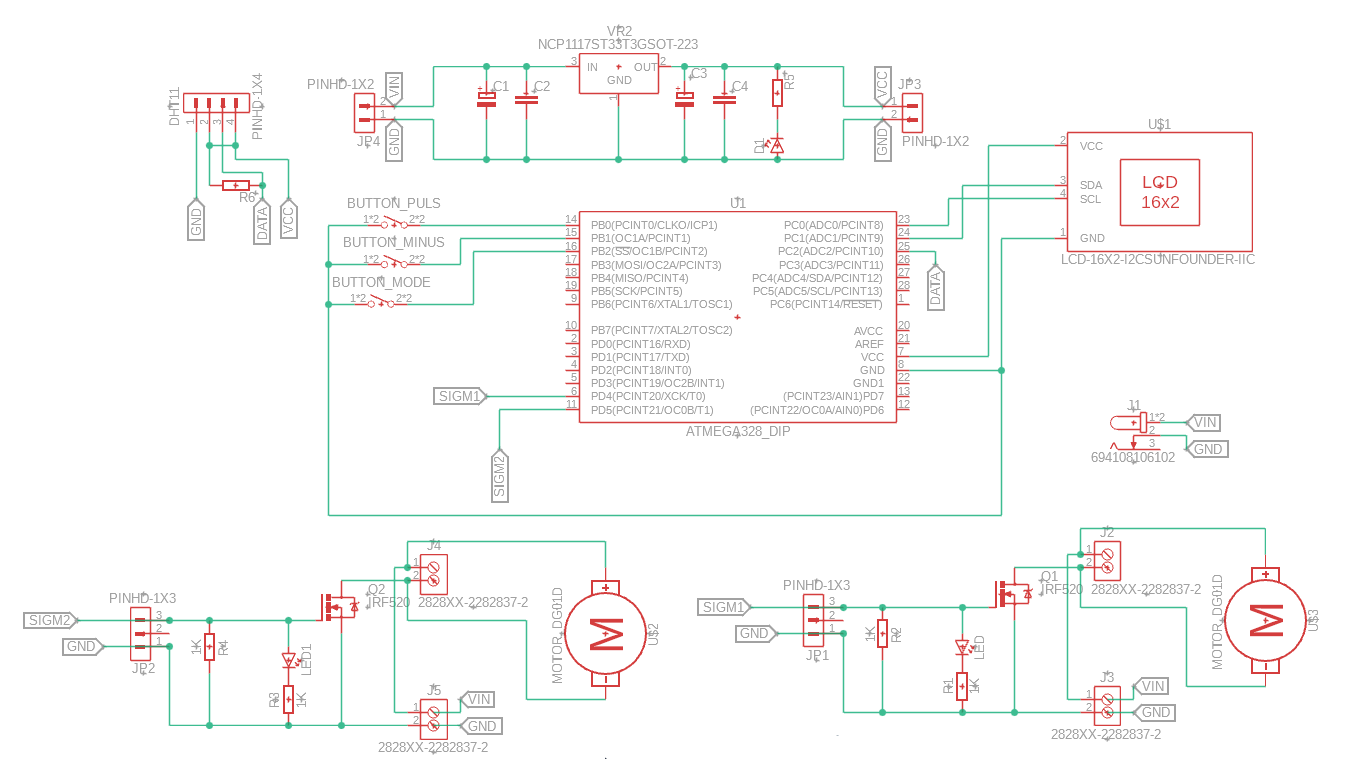This screenshot has width=1348, height=762.
Task: Click the JP1 three-pin header symbol
Action: coord(815,620)
